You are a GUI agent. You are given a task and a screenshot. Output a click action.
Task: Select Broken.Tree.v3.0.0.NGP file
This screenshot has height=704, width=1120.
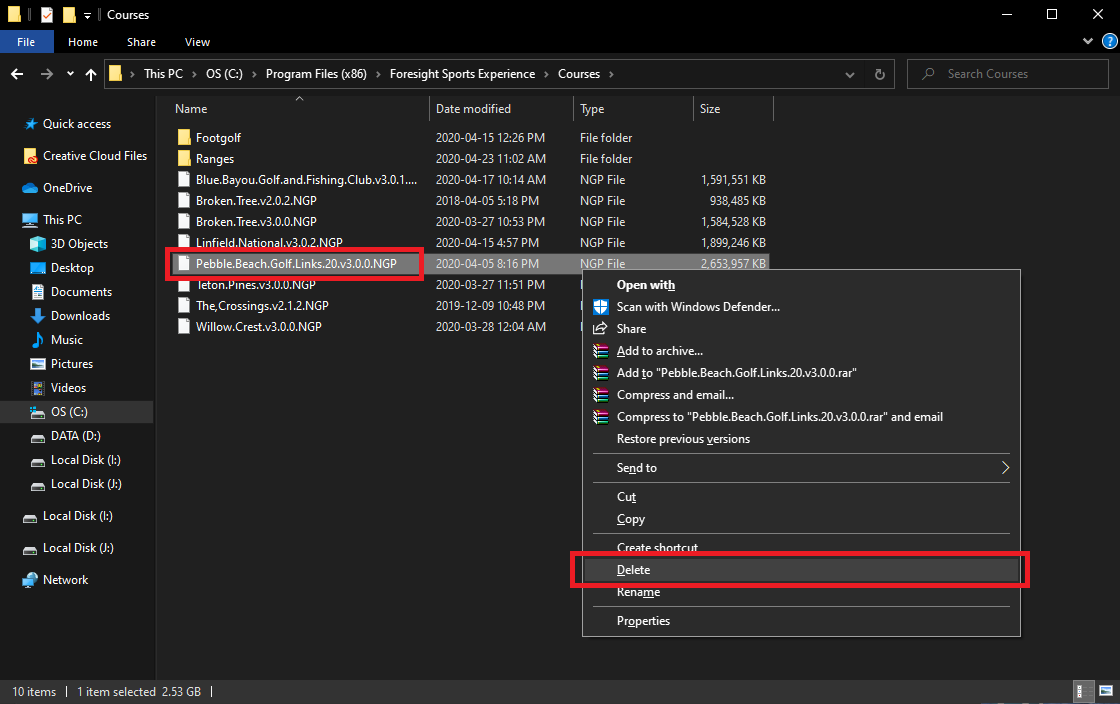click(x=256, y=222)
